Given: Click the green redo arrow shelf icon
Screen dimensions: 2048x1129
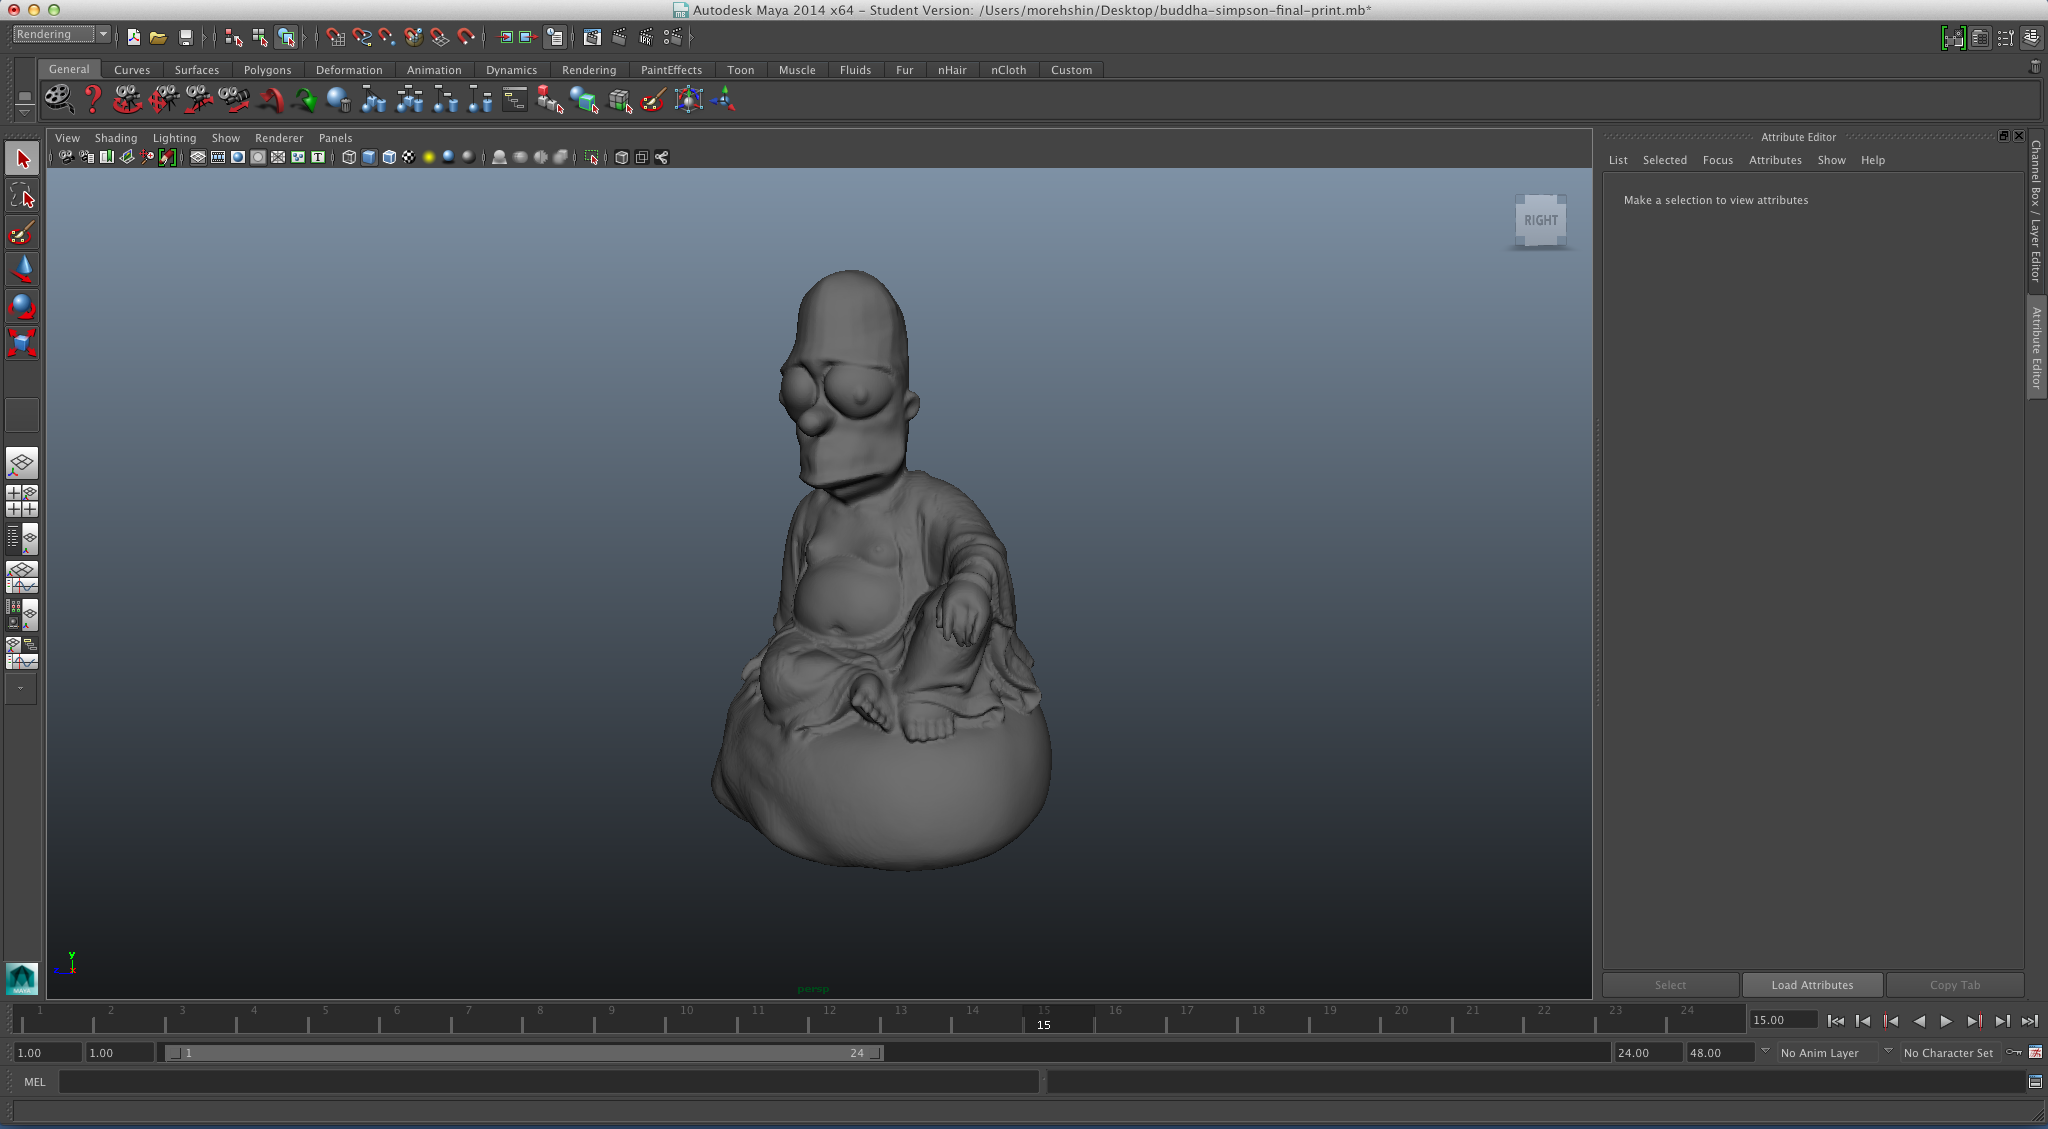Looking at the screenshot, I should (304, 99).
